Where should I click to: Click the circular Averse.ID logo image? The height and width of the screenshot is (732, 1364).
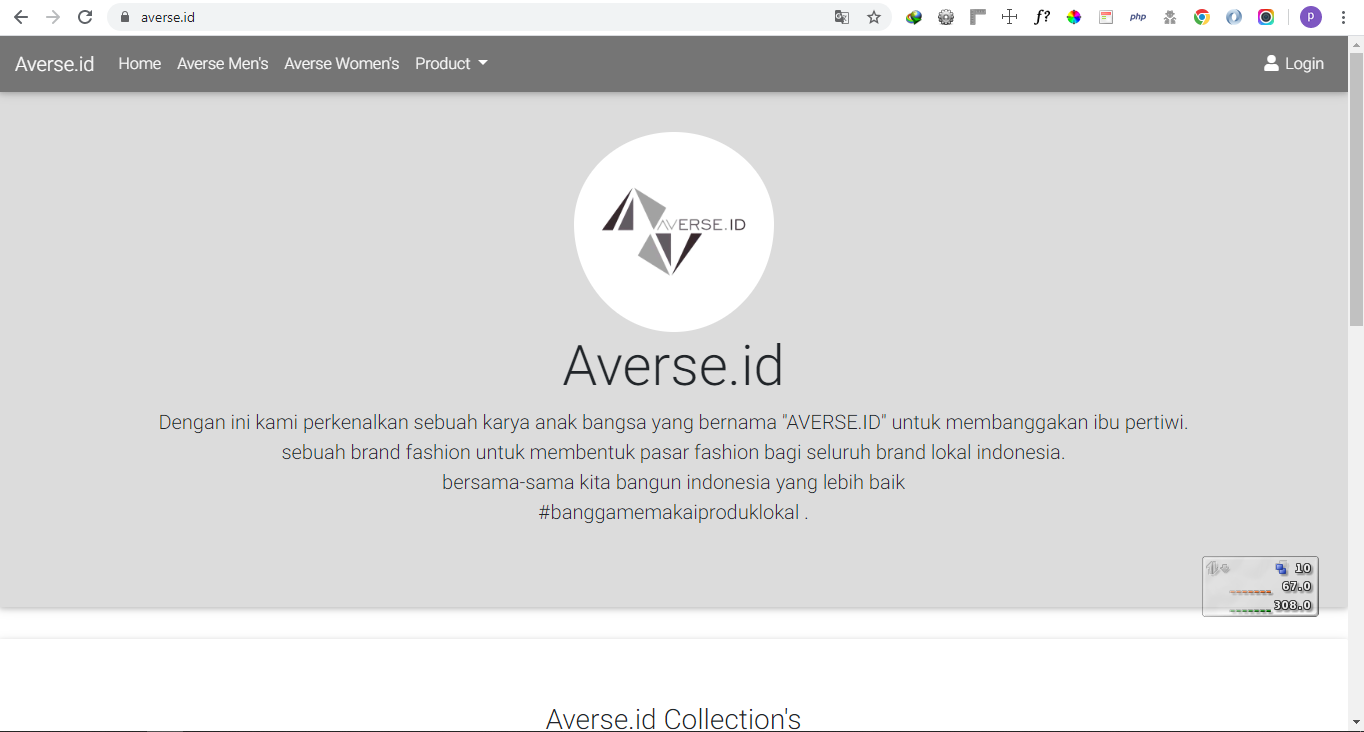673,231
